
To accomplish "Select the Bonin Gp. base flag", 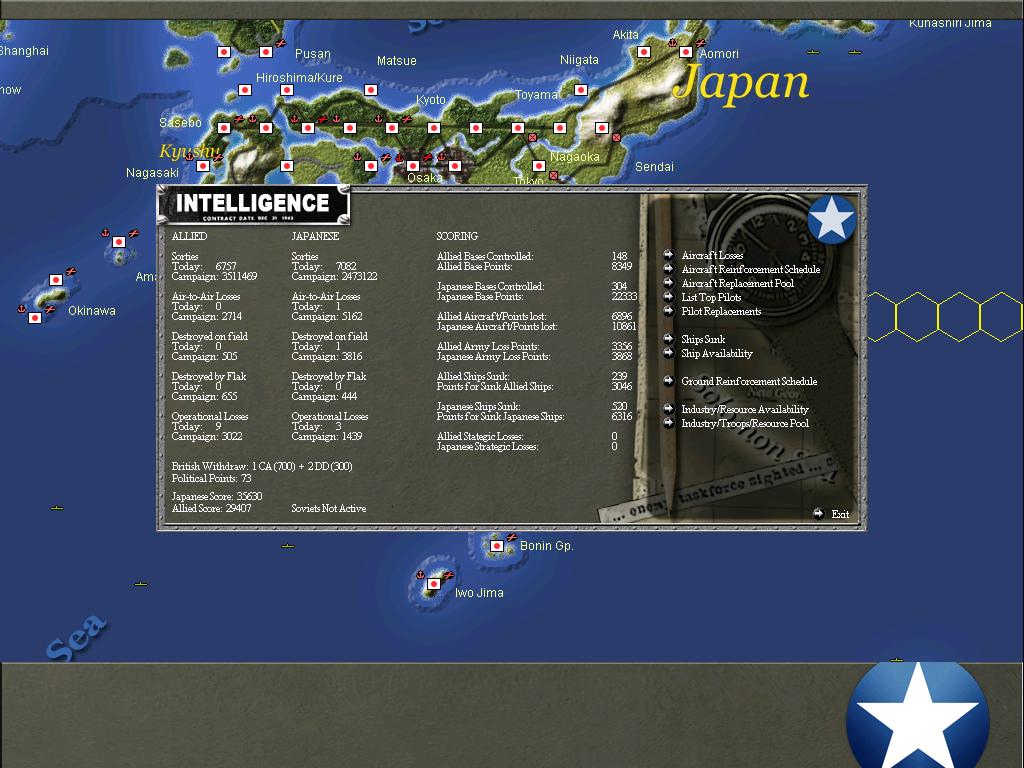I will pos(496,546).
